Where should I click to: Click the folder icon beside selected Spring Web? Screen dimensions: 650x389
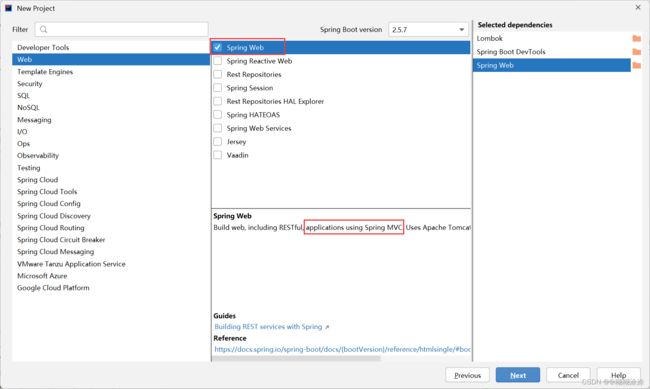(x=636, y=66)
